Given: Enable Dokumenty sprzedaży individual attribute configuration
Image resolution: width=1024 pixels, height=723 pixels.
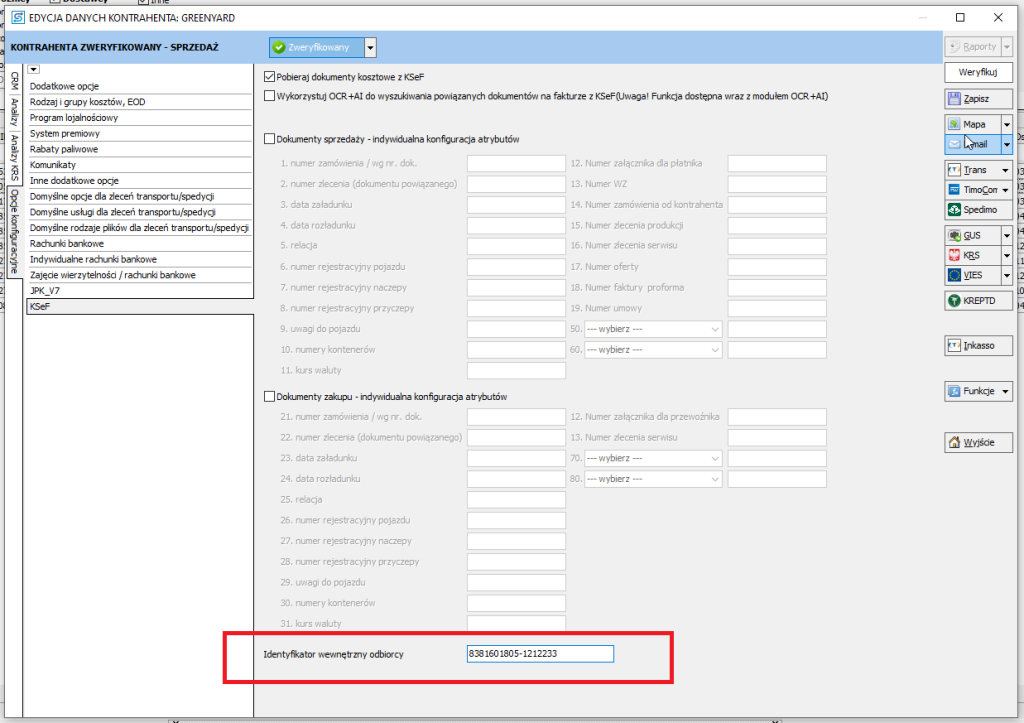Looking at the screenshot, I should coord(269,139).
